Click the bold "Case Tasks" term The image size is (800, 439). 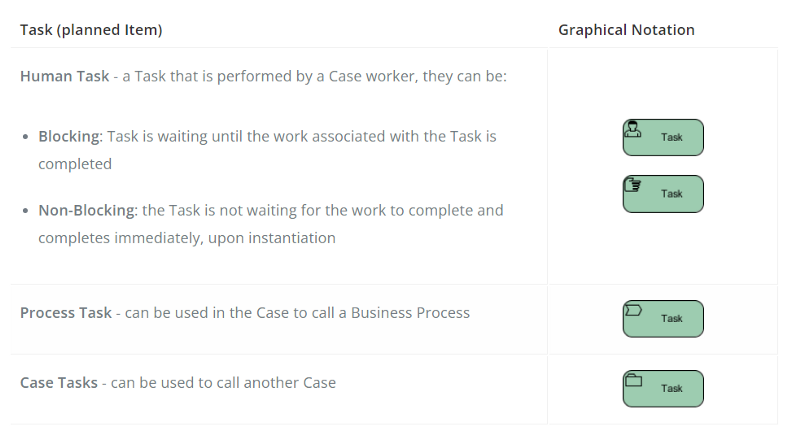click(x=59, y=383)
